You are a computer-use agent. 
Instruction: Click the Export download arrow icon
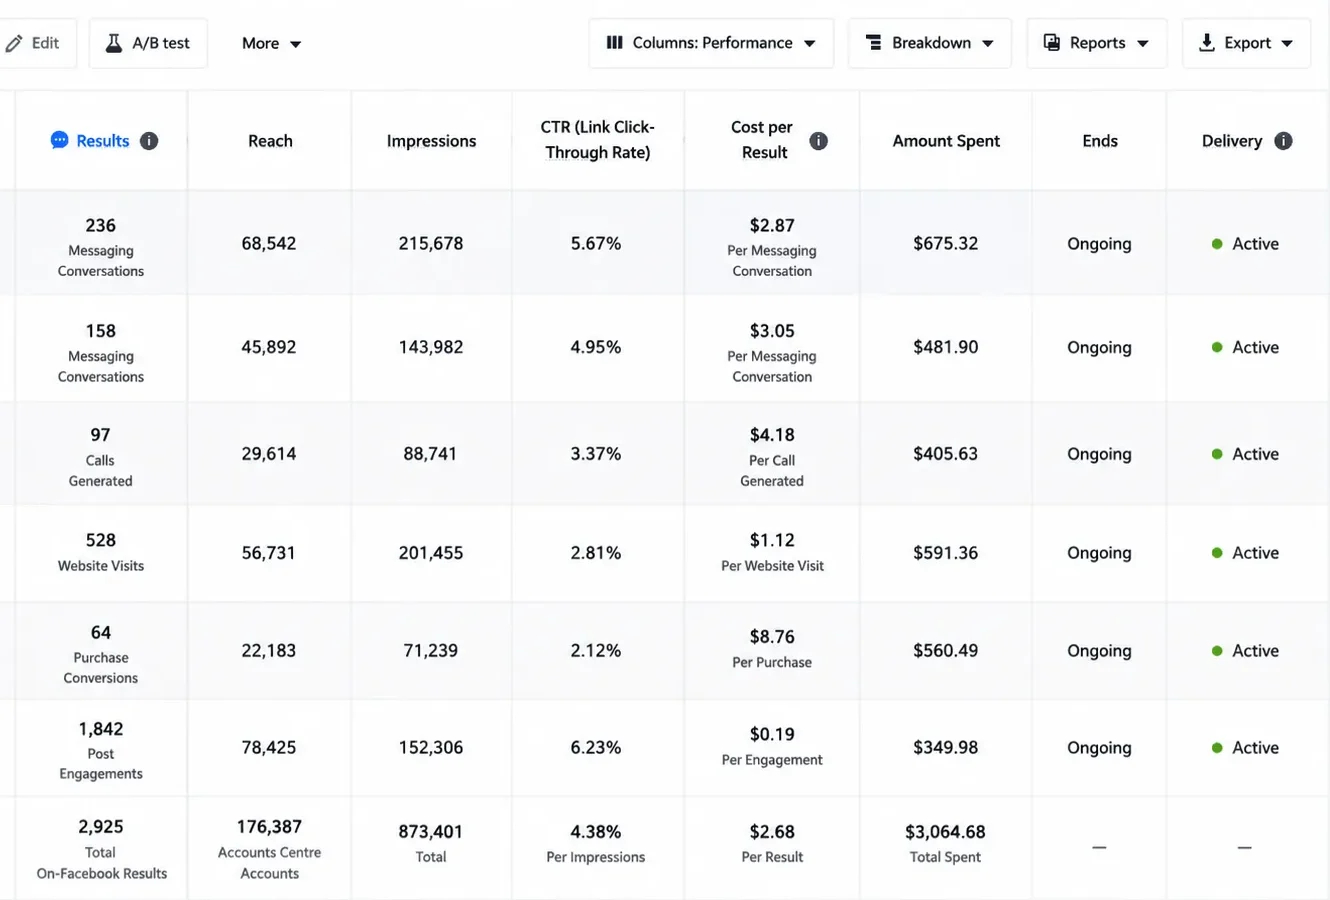(x=1207, y=43)
